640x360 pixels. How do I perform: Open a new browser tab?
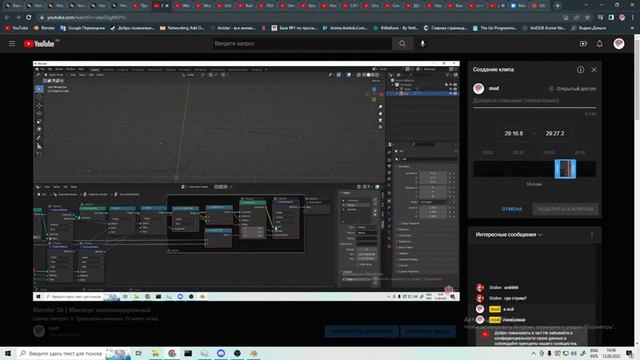pos(557,6)
